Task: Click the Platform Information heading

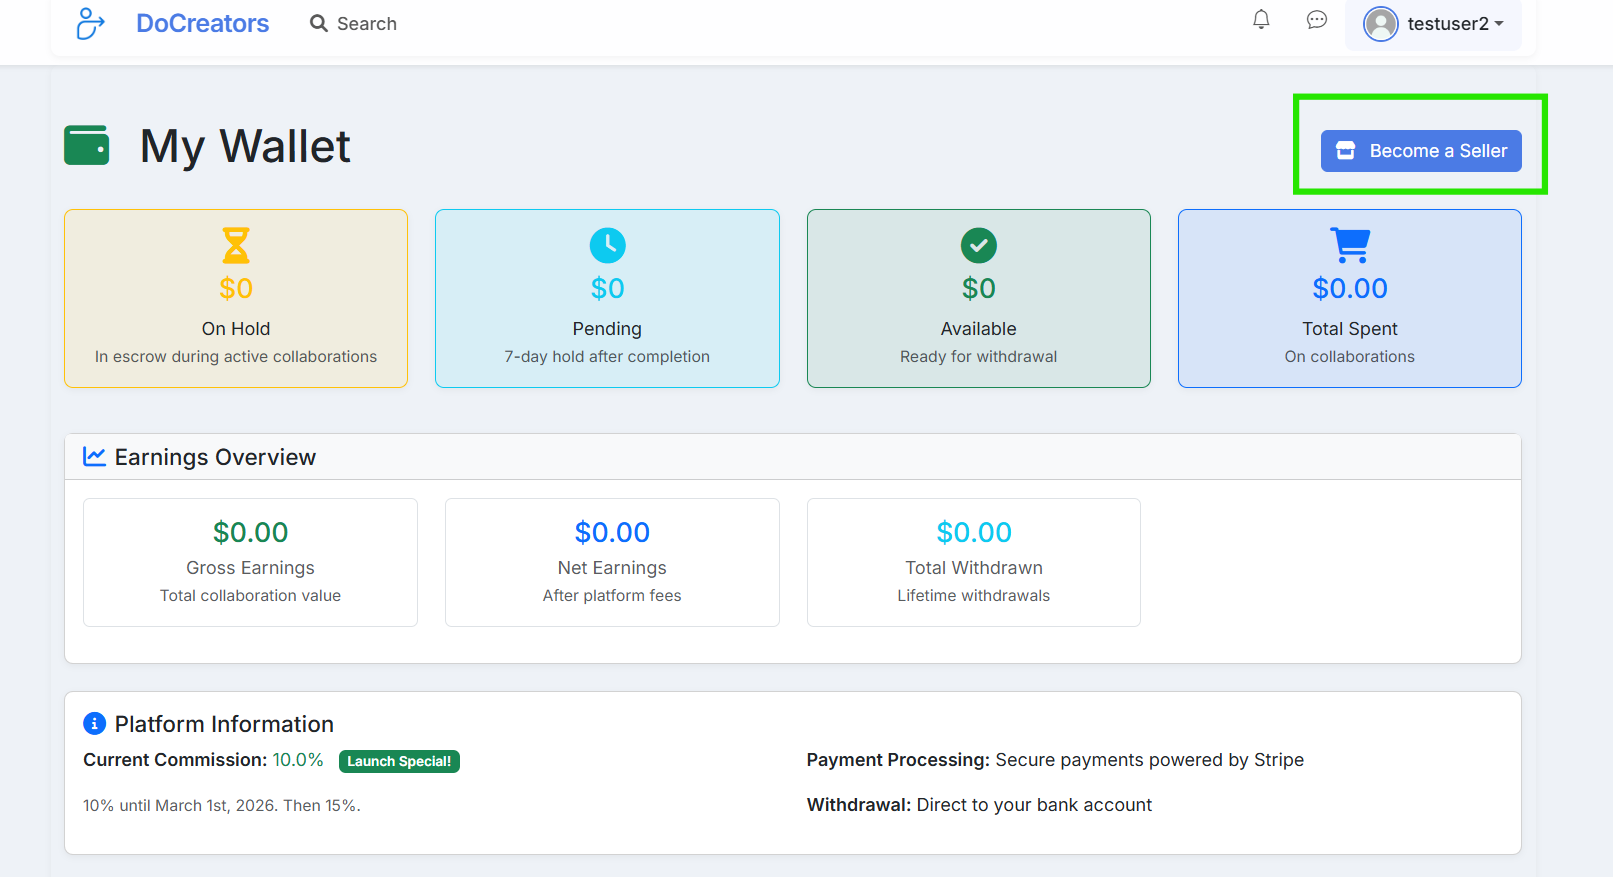Action: tap(224, 724)
